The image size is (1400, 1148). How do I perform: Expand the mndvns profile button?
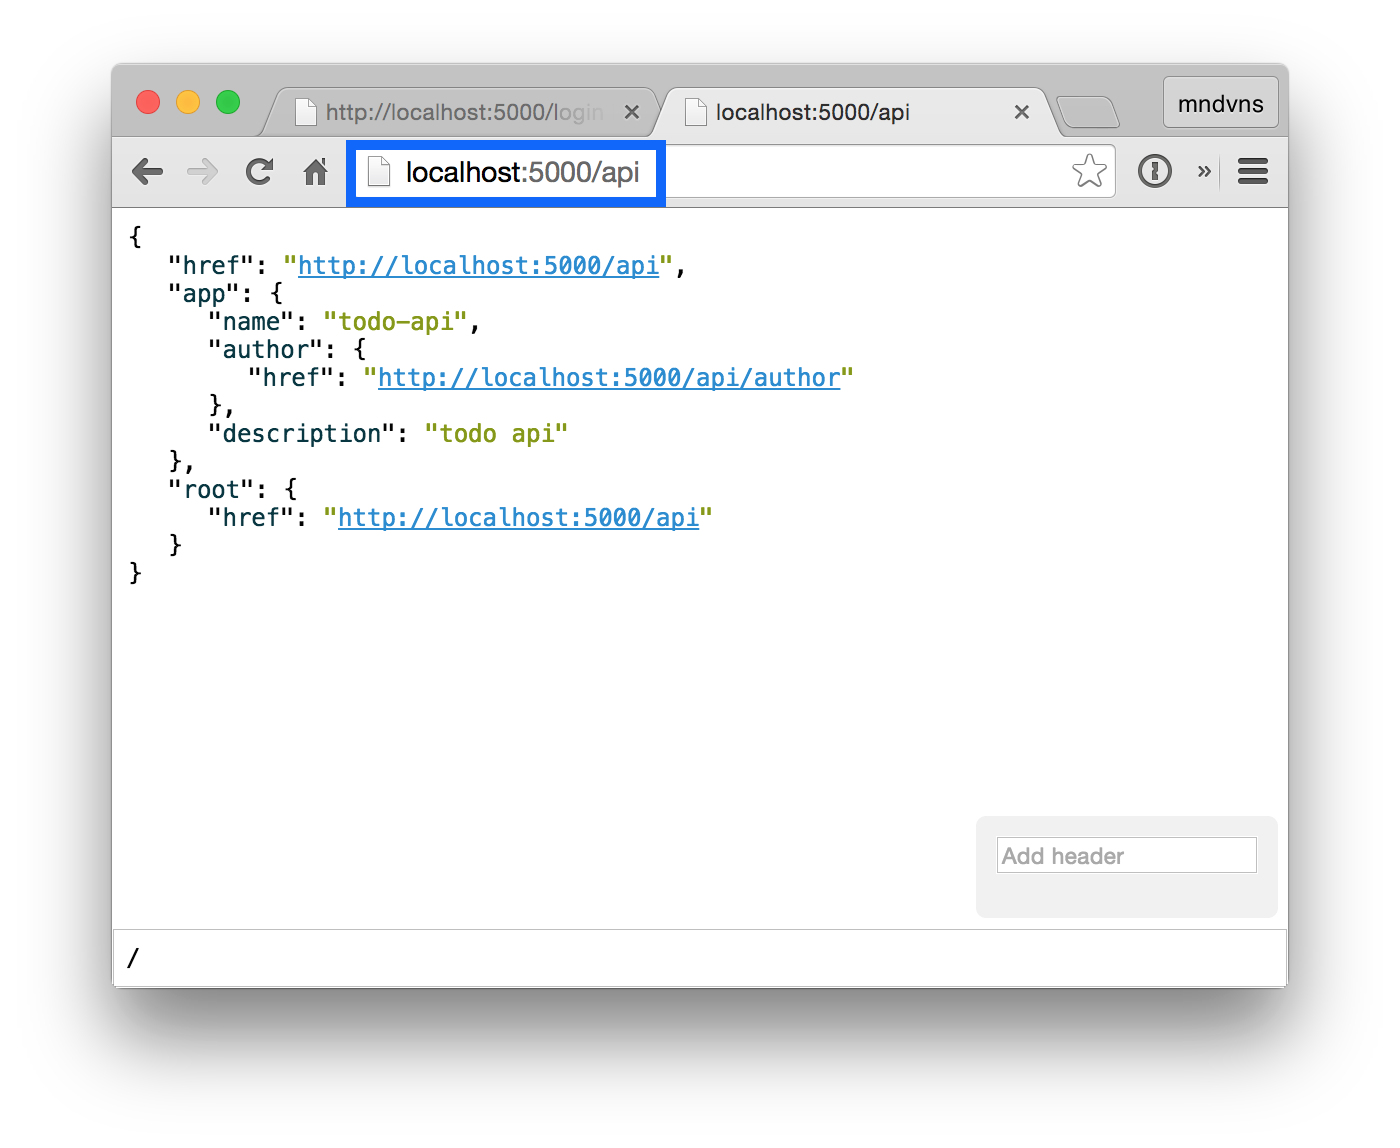(x=1220, y=102)
